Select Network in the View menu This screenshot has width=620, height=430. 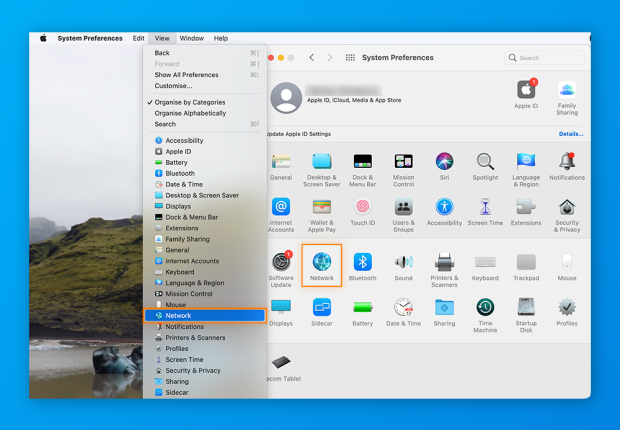click(x=178, y=316)
